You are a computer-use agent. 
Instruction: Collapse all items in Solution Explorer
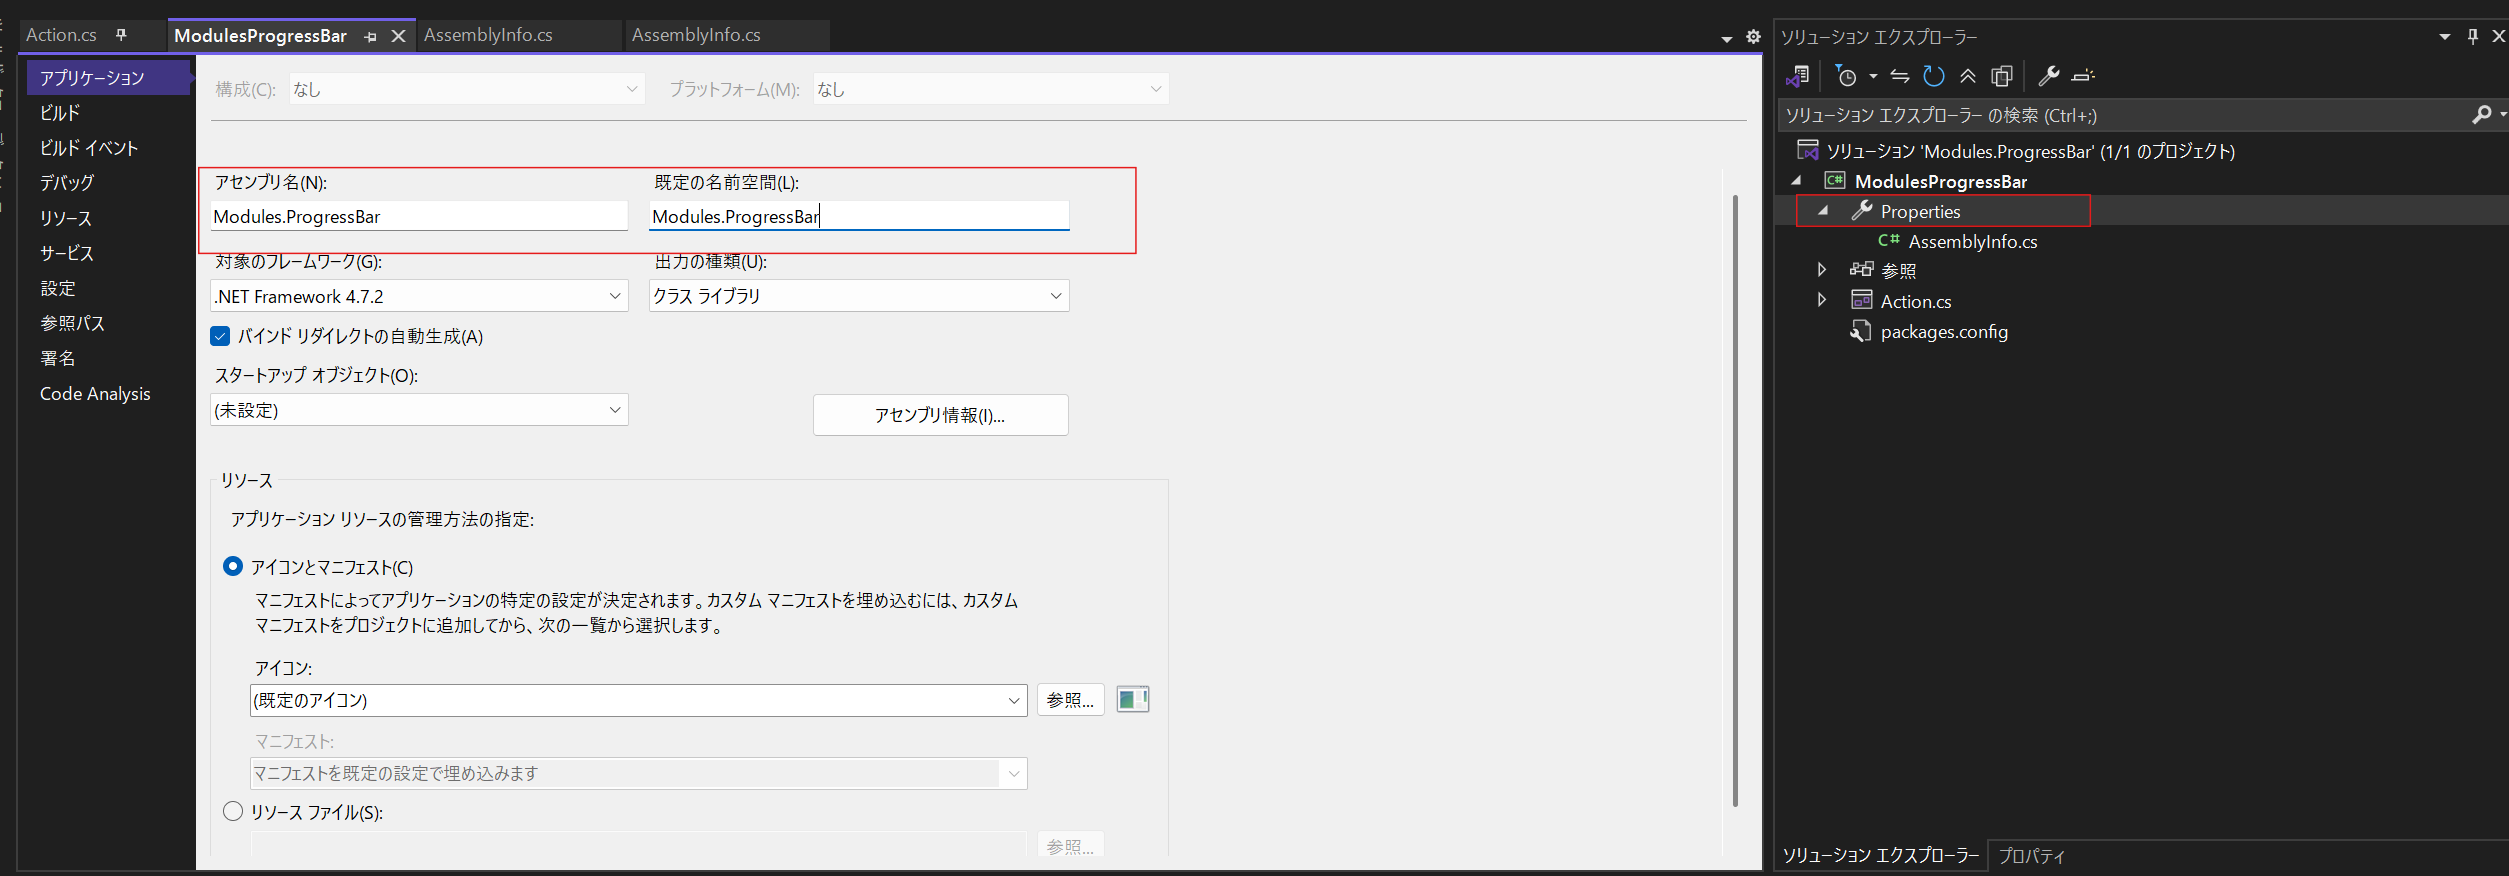[x=1968, y=76]
